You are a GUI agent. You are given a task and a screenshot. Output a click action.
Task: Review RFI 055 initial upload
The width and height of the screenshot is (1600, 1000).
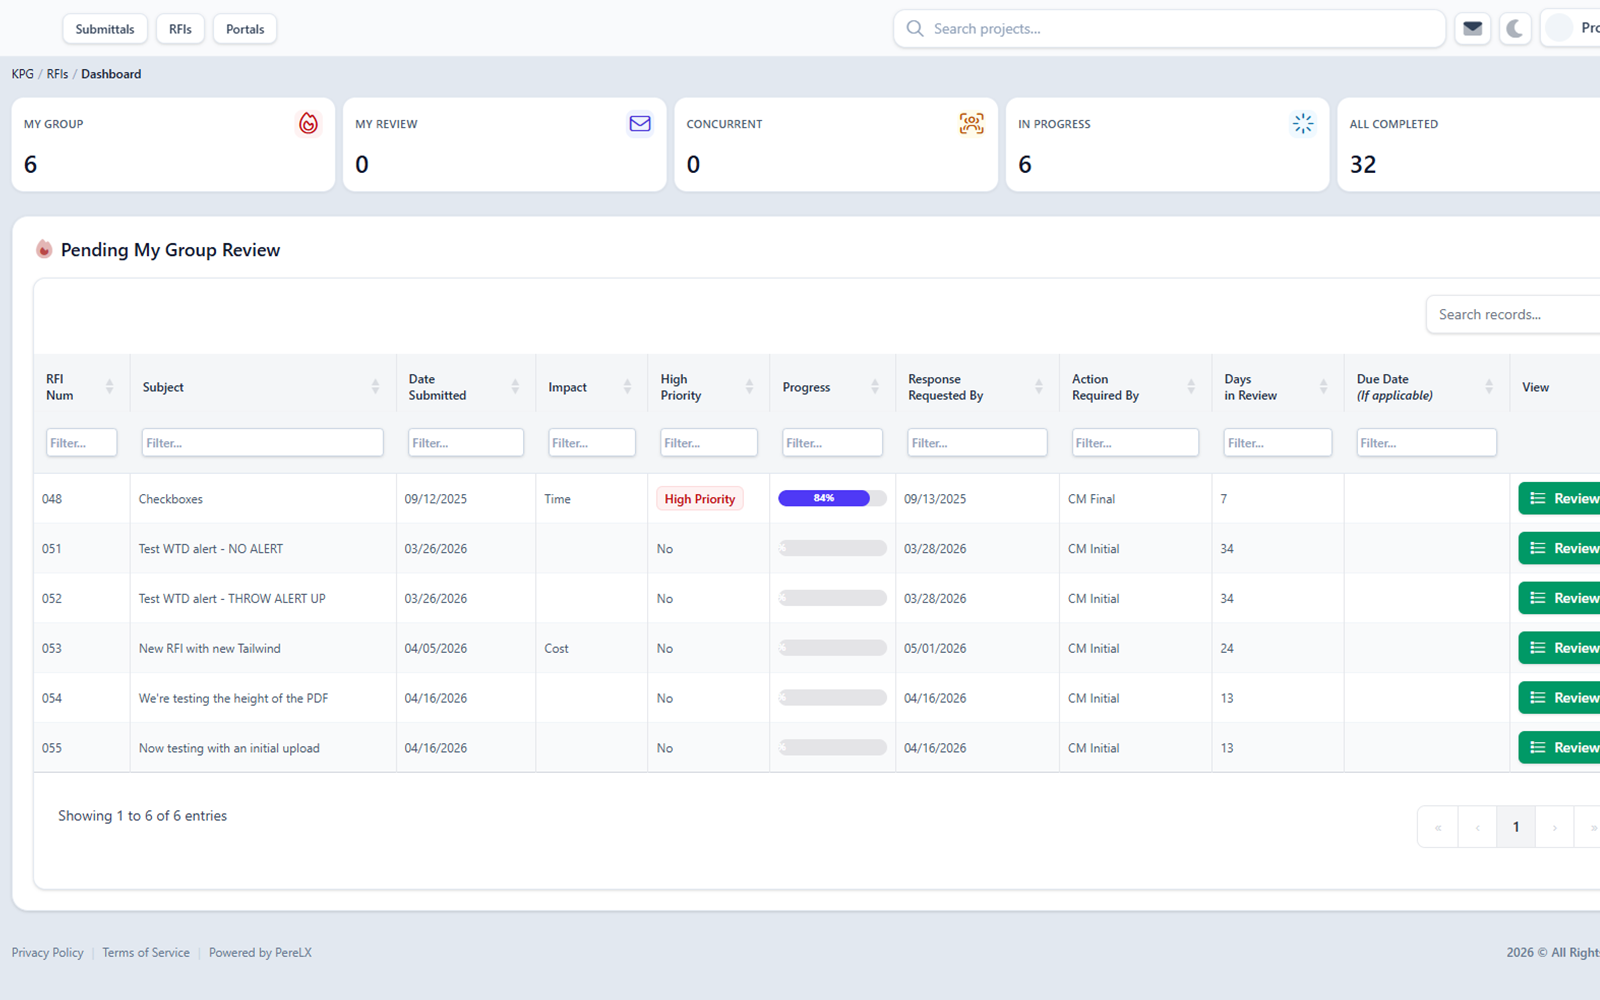point(1559,748)
